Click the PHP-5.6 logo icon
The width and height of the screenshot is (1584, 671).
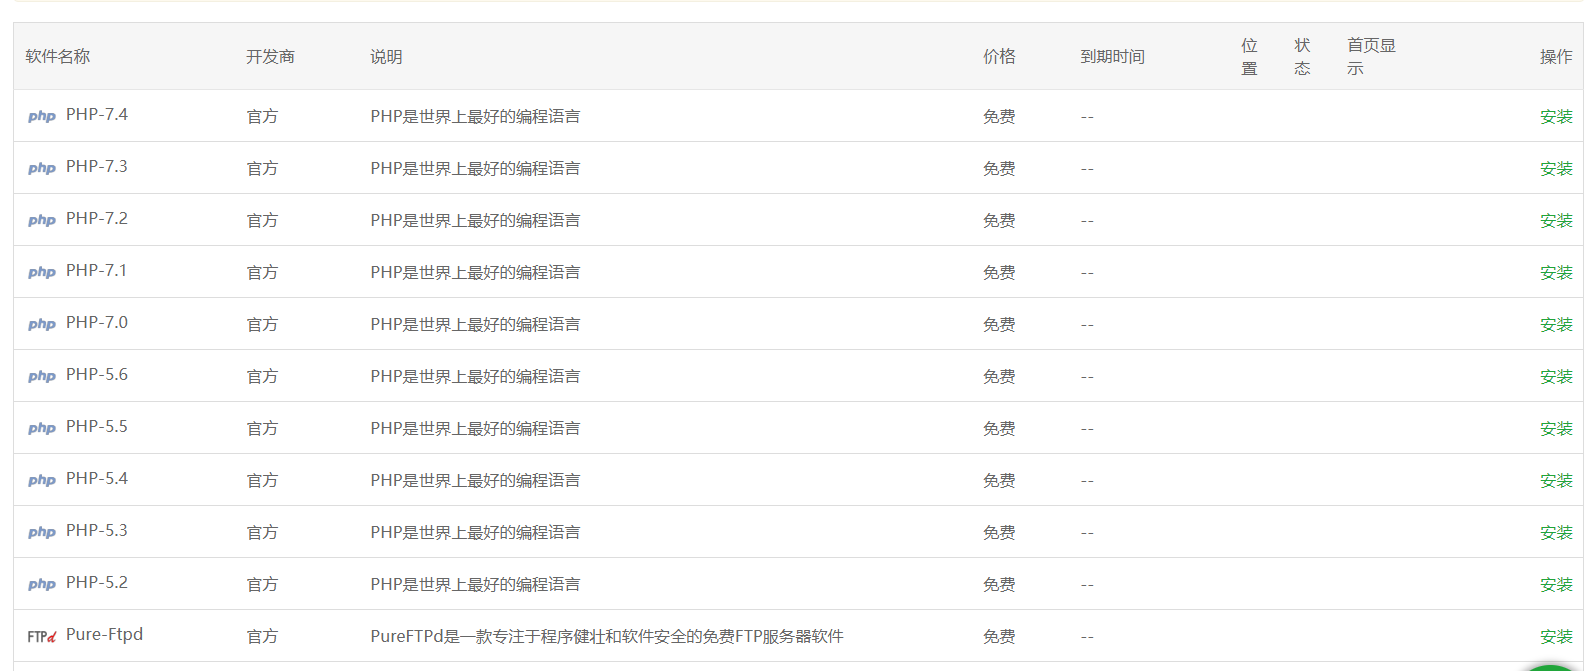click(42, 376)
